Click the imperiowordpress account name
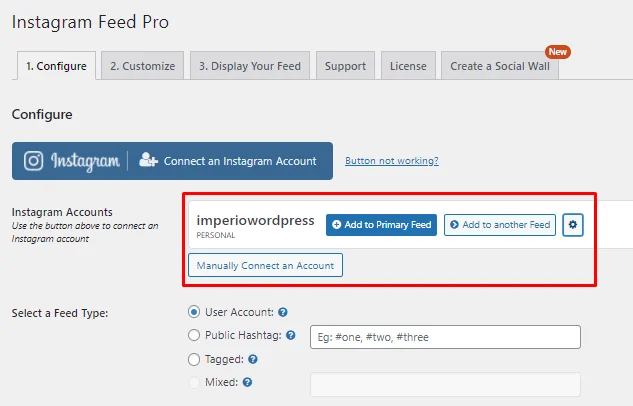This screenshot has width=633, height=406. point(255,220)
